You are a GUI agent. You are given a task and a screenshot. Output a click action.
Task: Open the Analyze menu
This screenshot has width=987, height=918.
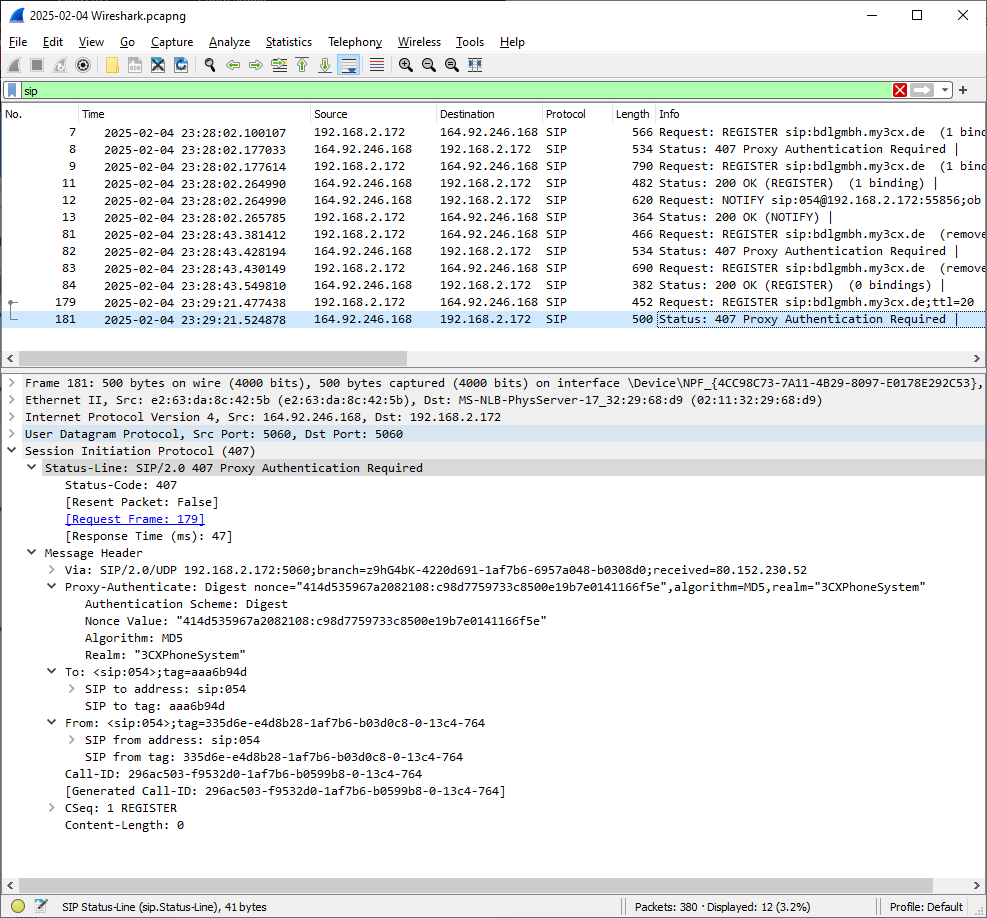[x=229, y=42]
